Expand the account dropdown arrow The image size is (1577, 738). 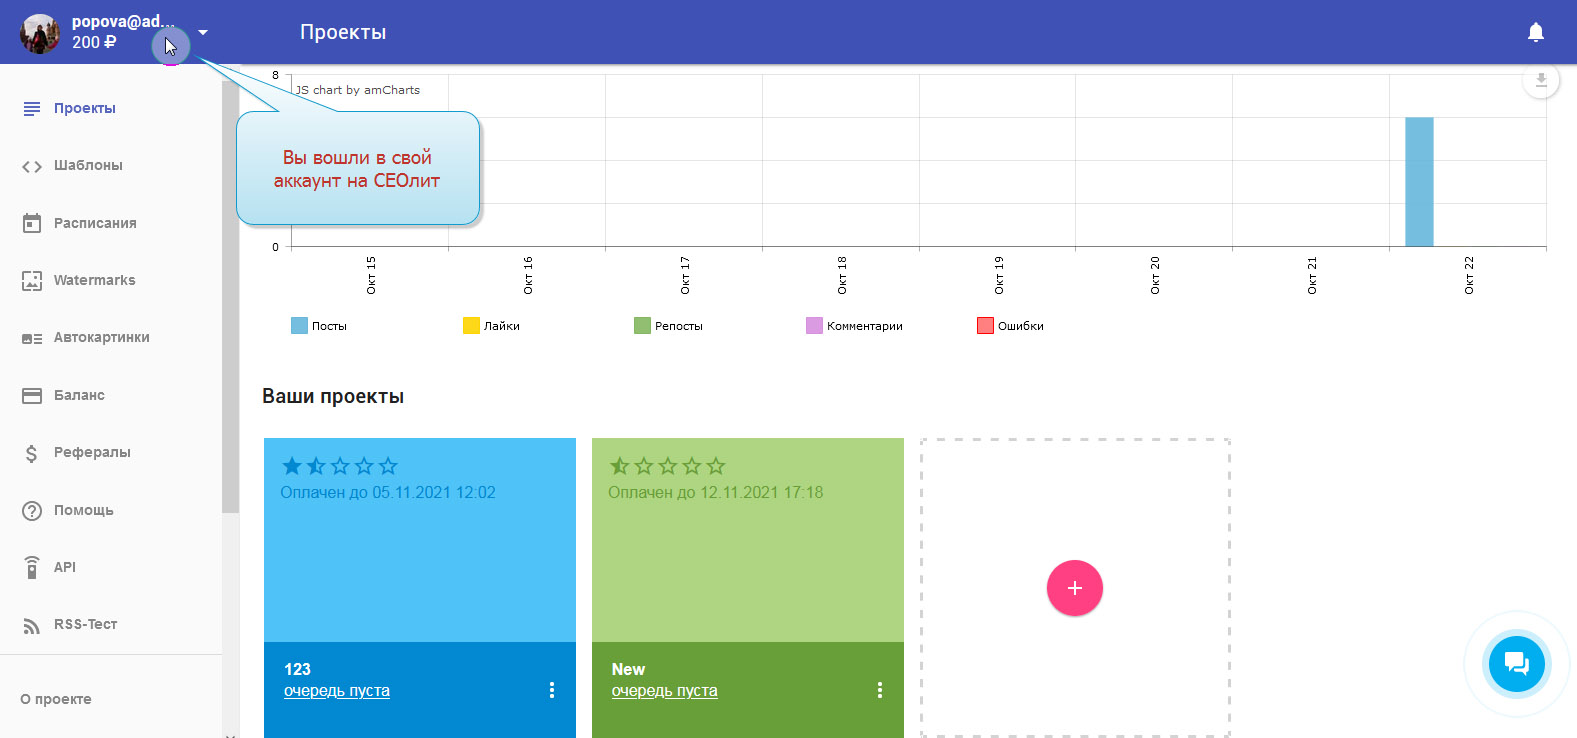coord(203,33)
